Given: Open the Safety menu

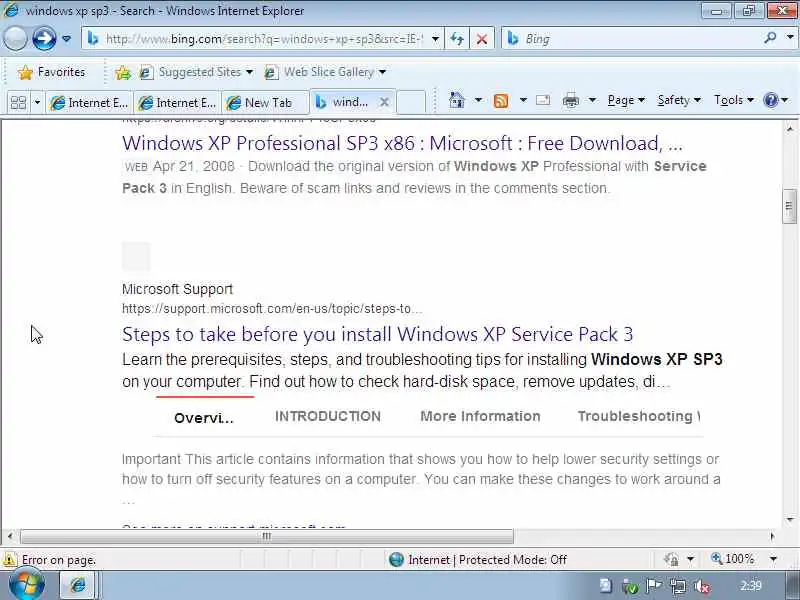Looking at the screenshot, I should [679, 100].
